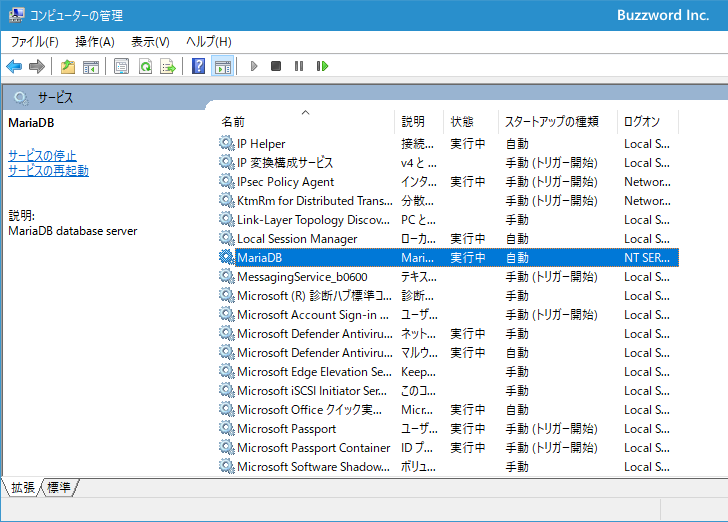This screenshot has width=728, height=522.
Task: Sort by the 状態 column header
Action: [471, 122]
